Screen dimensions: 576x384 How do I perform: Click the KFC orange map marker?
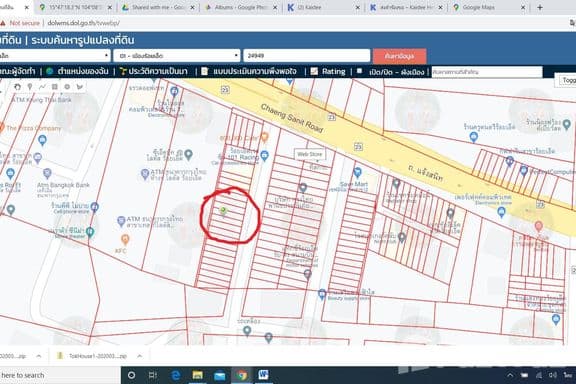[125, 240]
